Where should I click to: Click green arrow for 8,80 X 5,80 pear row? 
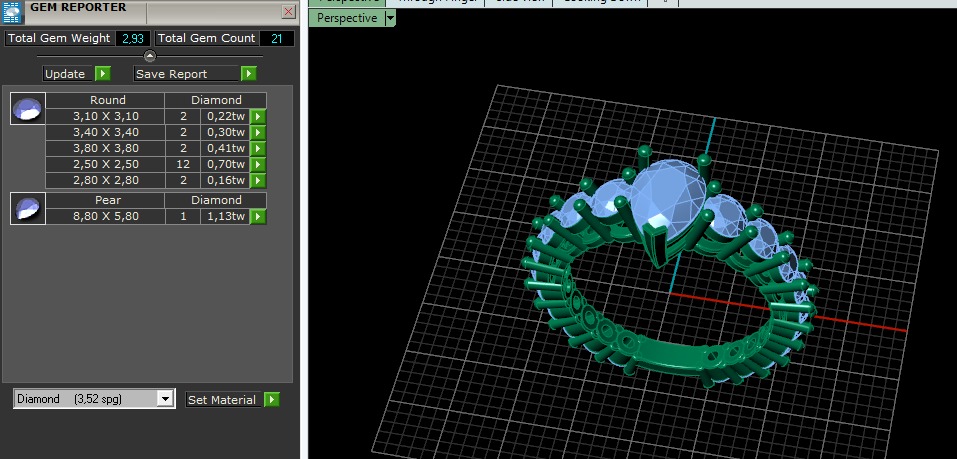point(258,216)
